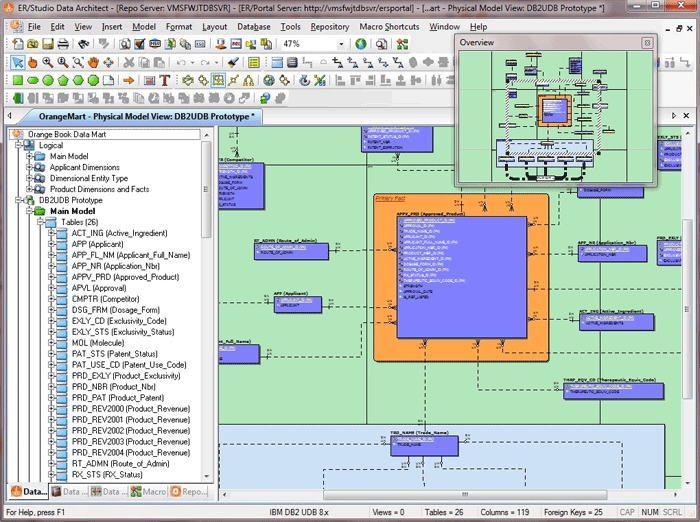700x522 pixels.
Task: Click the Insert Table icon
Action: coord(277,62)
